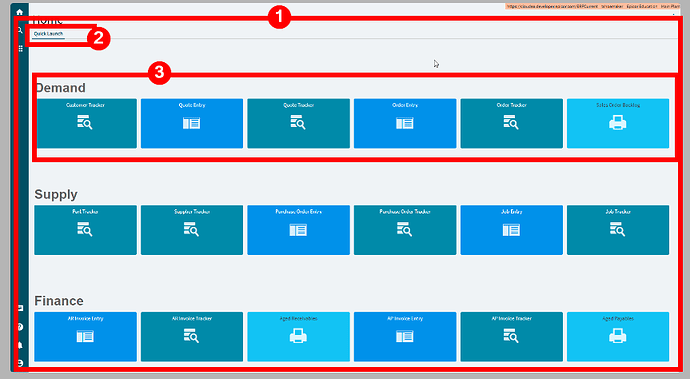Launch the Quote Entry tile
690x379 pixels.
192,123
